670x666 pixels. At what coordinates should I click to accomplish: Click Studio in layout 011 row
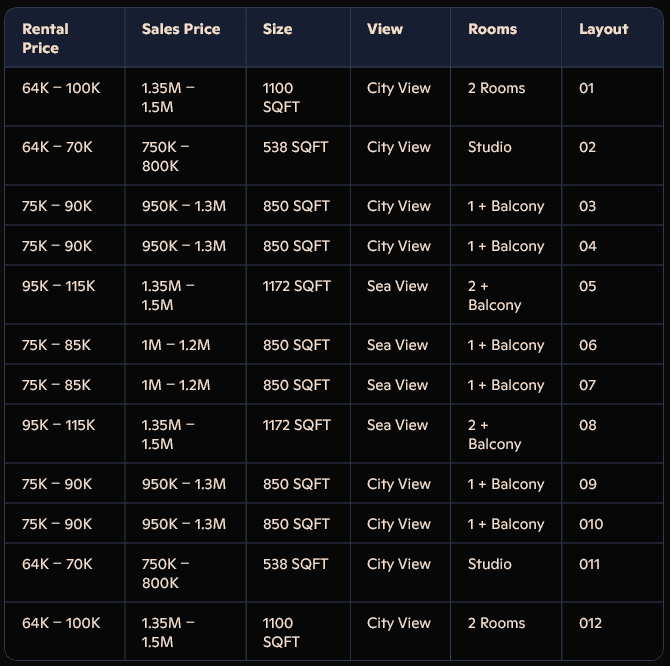point(489,564)
